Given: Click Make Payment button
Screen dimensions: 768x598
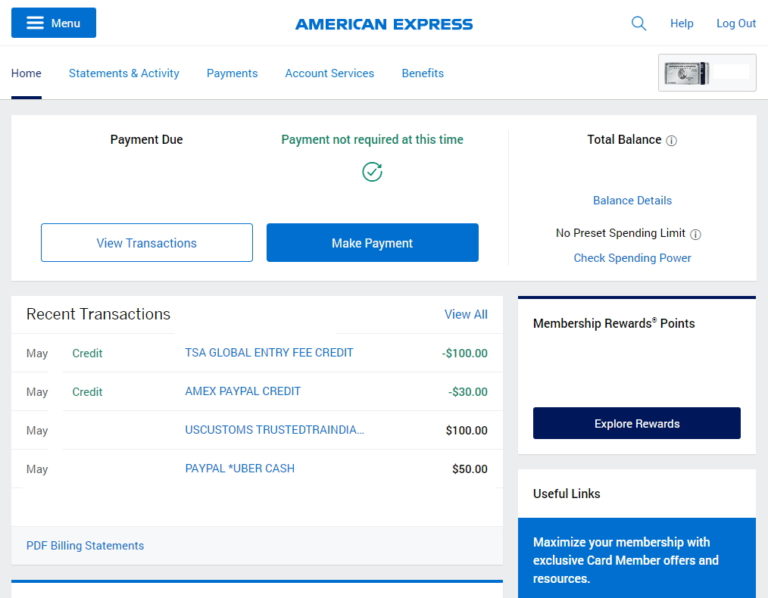Looking at the screenshot, I should point(372,242).
